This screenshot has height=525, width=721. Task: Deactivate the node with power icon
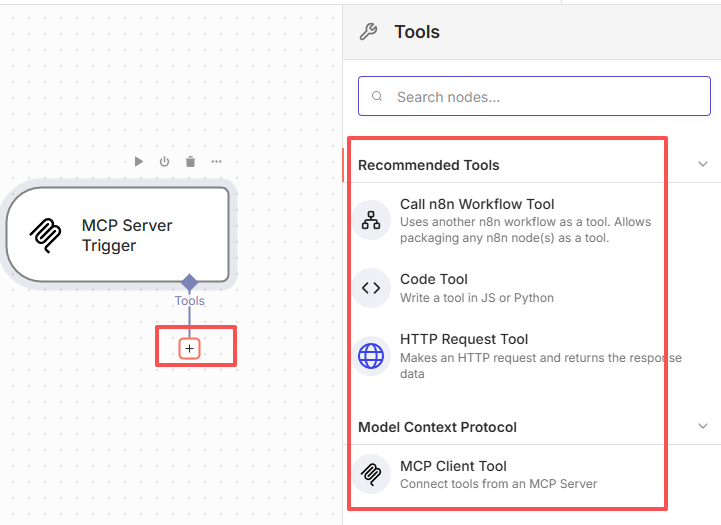pyautogui.click(x=164, y=161)
